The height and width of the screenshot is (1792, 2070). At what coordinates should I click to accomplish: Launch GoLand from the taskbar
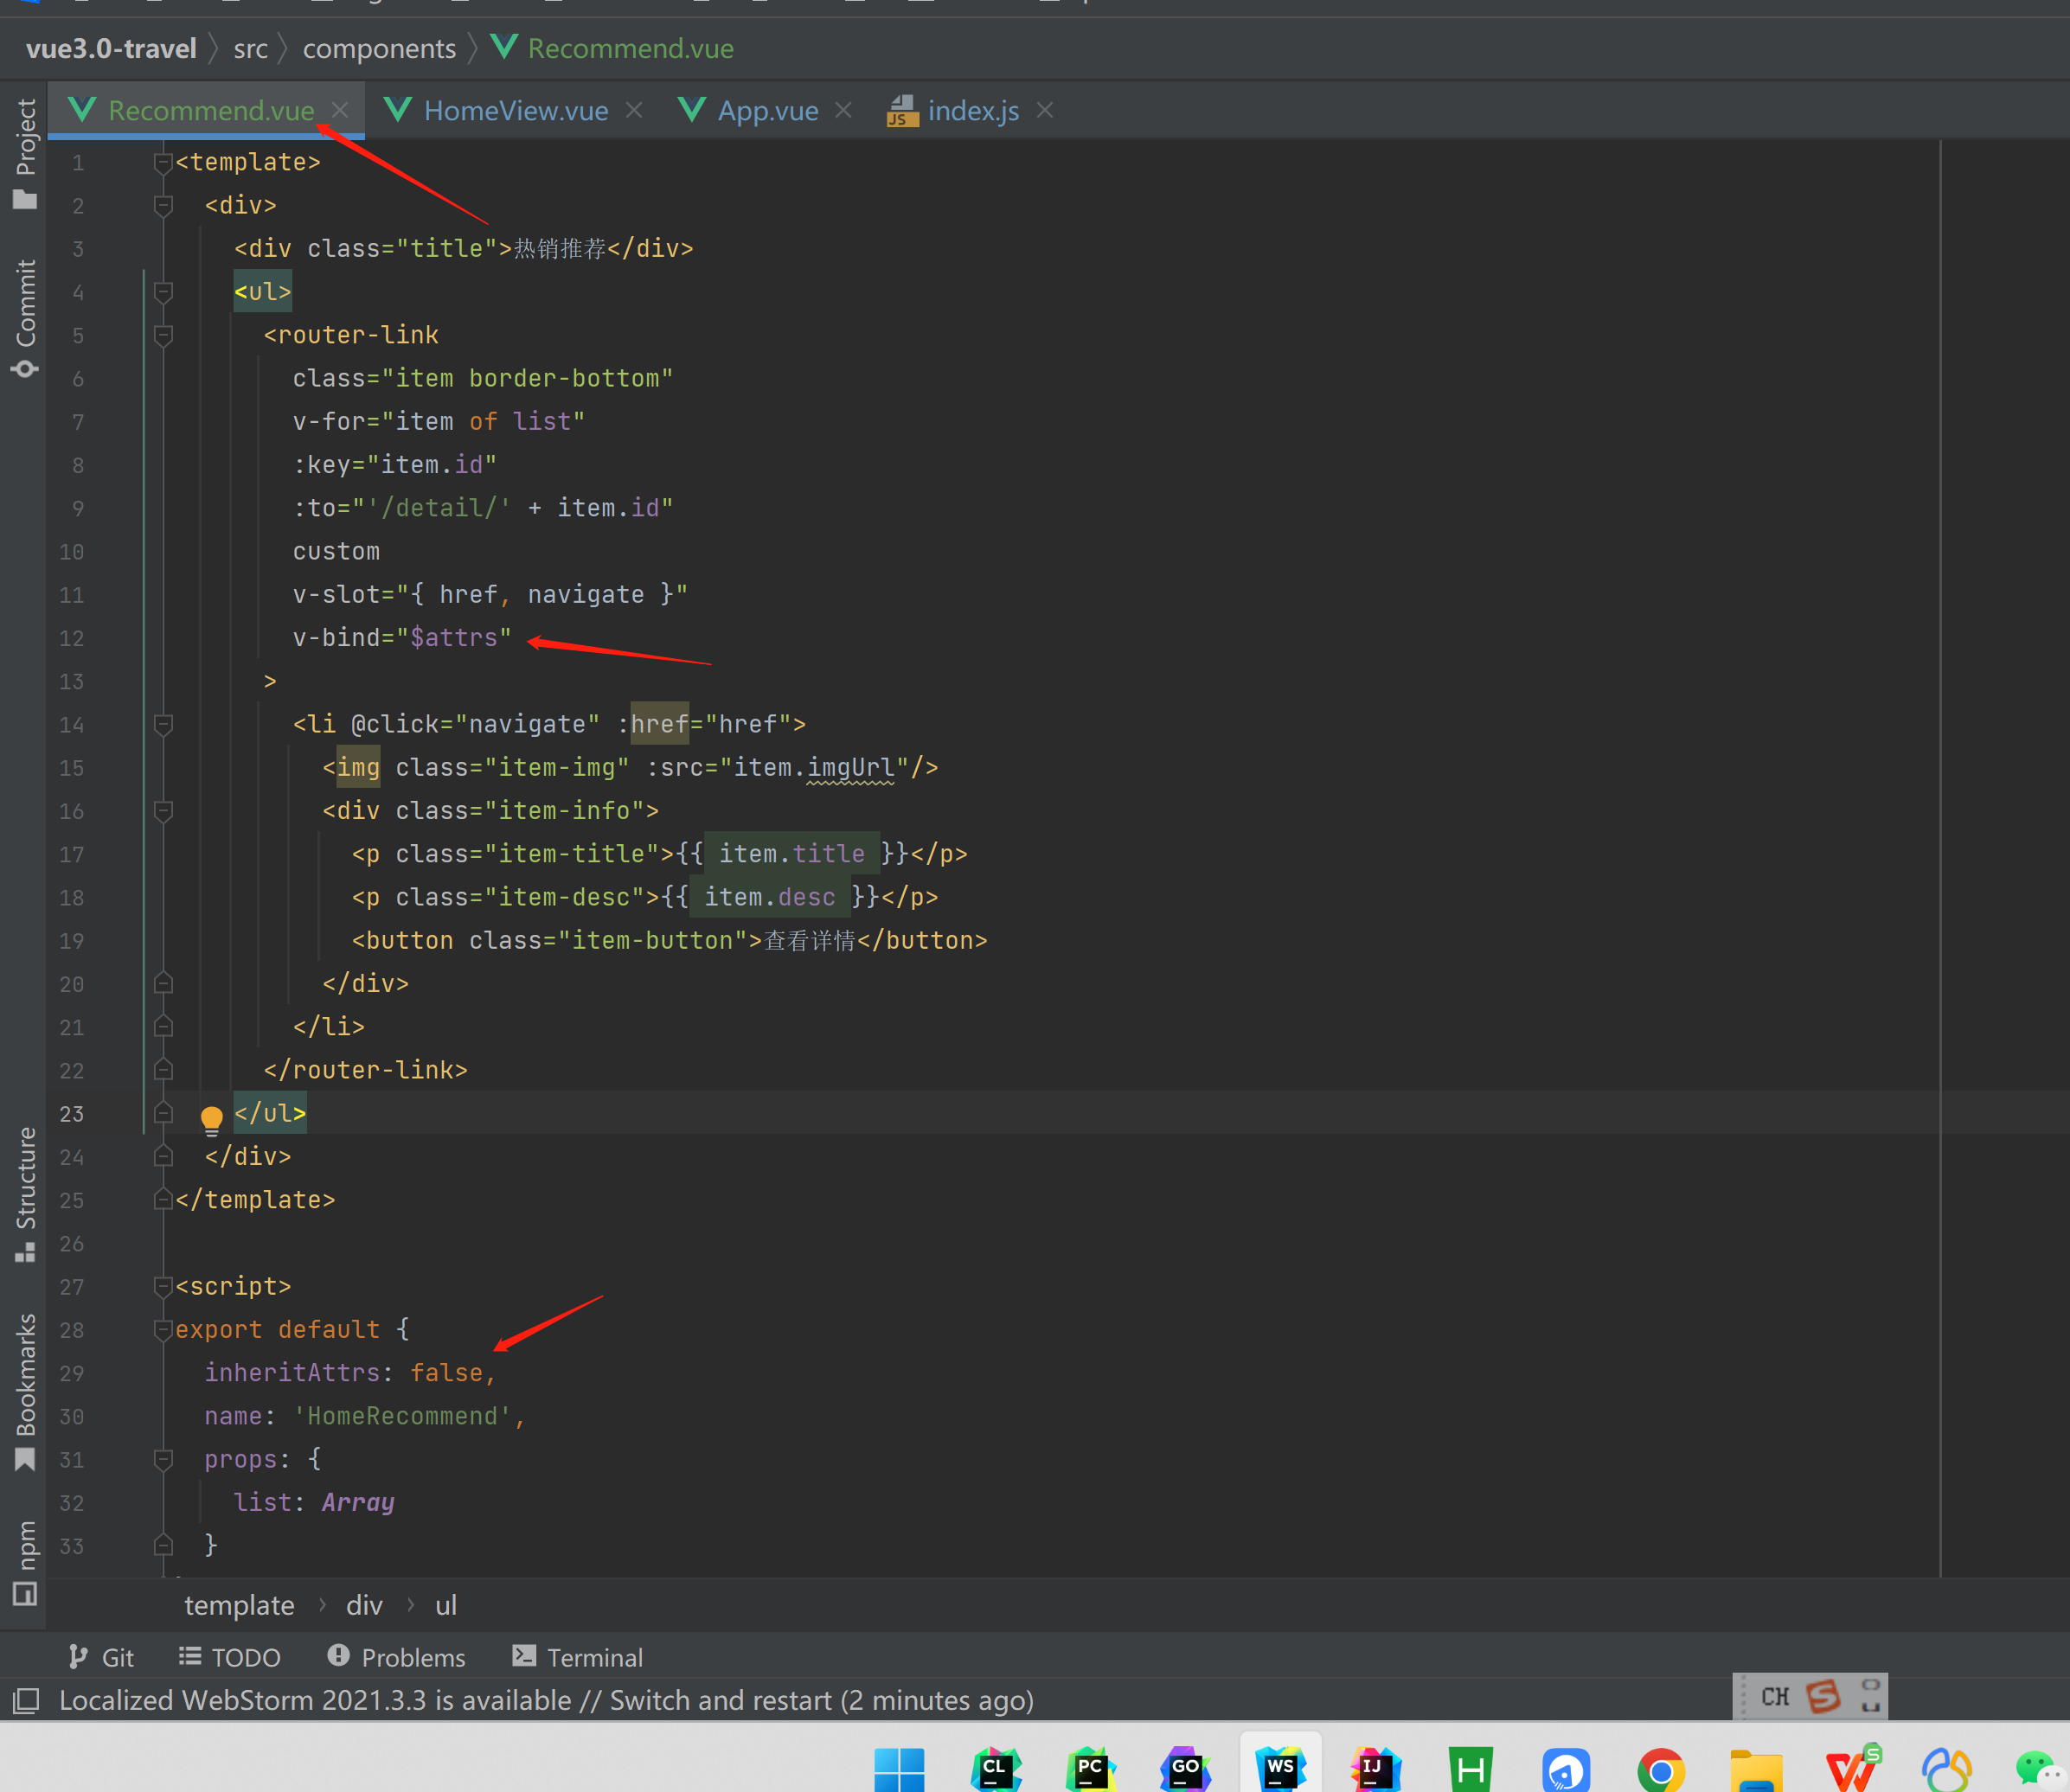(1185, 1769)
